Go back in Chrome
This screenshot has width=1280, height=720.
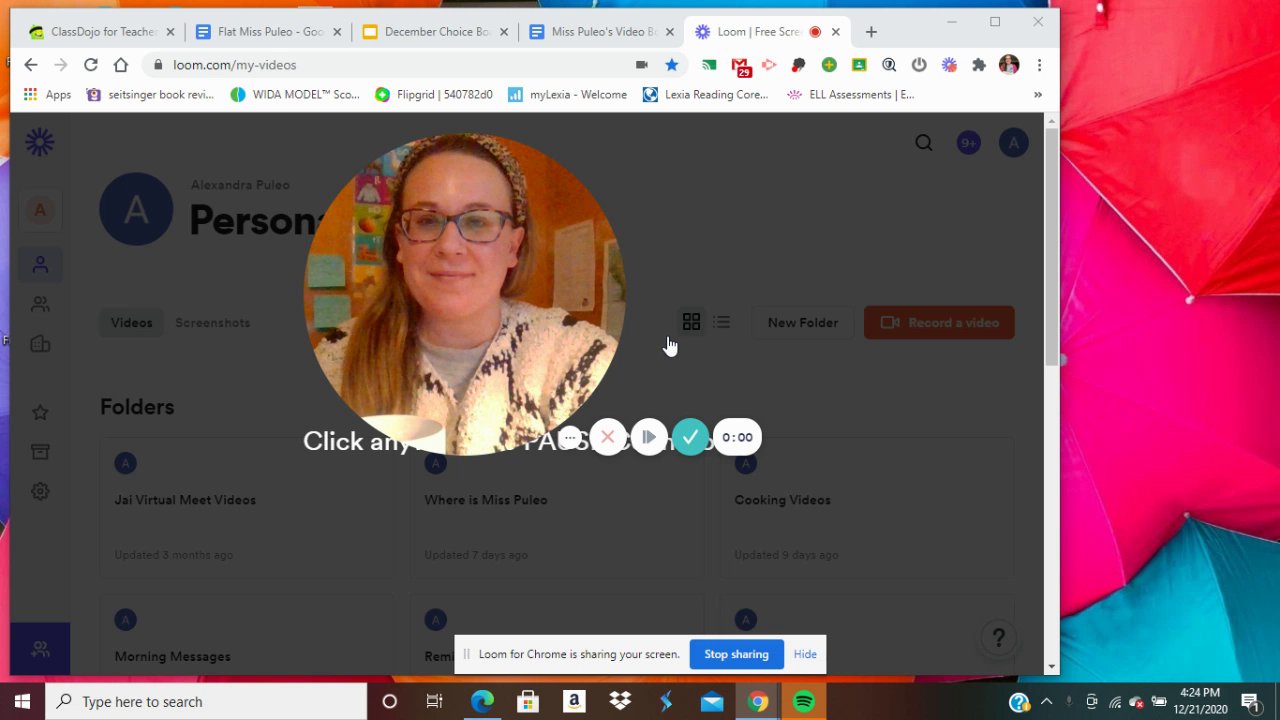click(31, 65)
